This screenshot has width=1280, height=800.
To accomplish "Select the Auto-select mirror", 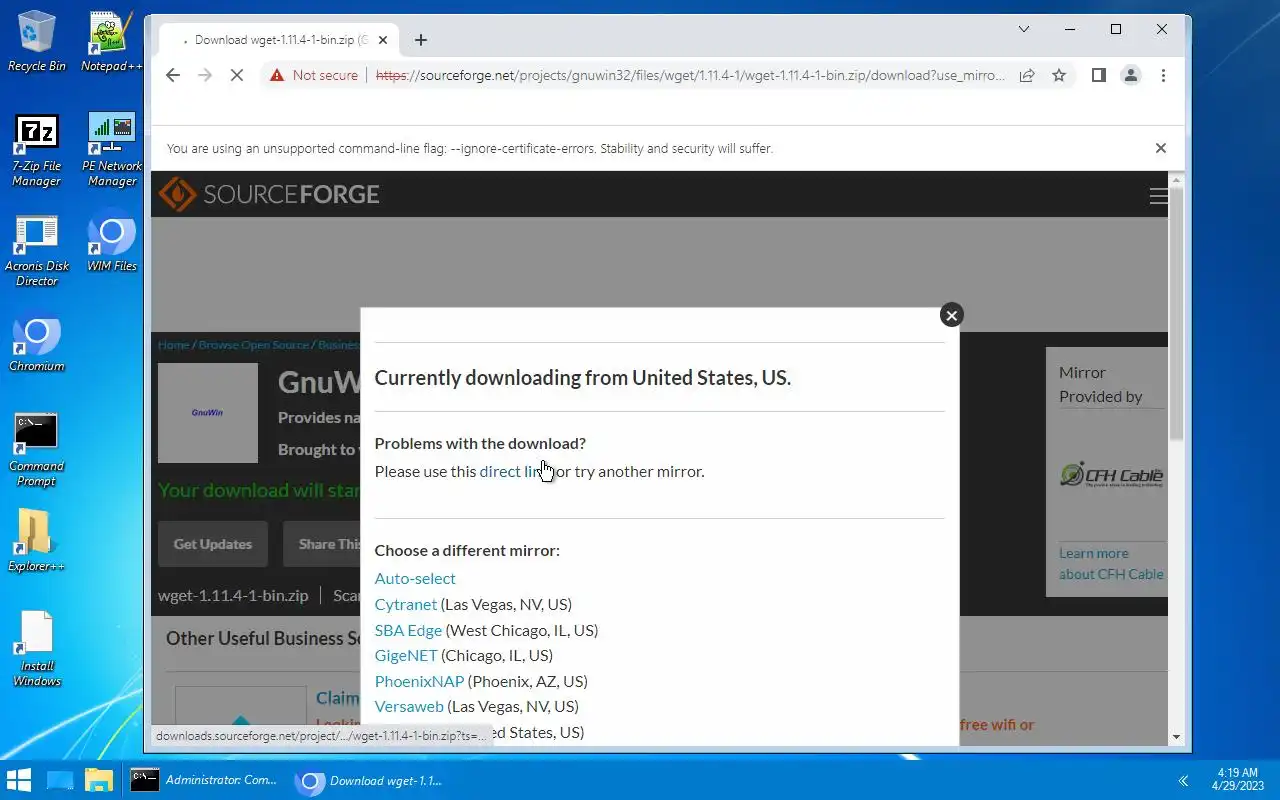I will pyautogui.click(x=415, y=578).
